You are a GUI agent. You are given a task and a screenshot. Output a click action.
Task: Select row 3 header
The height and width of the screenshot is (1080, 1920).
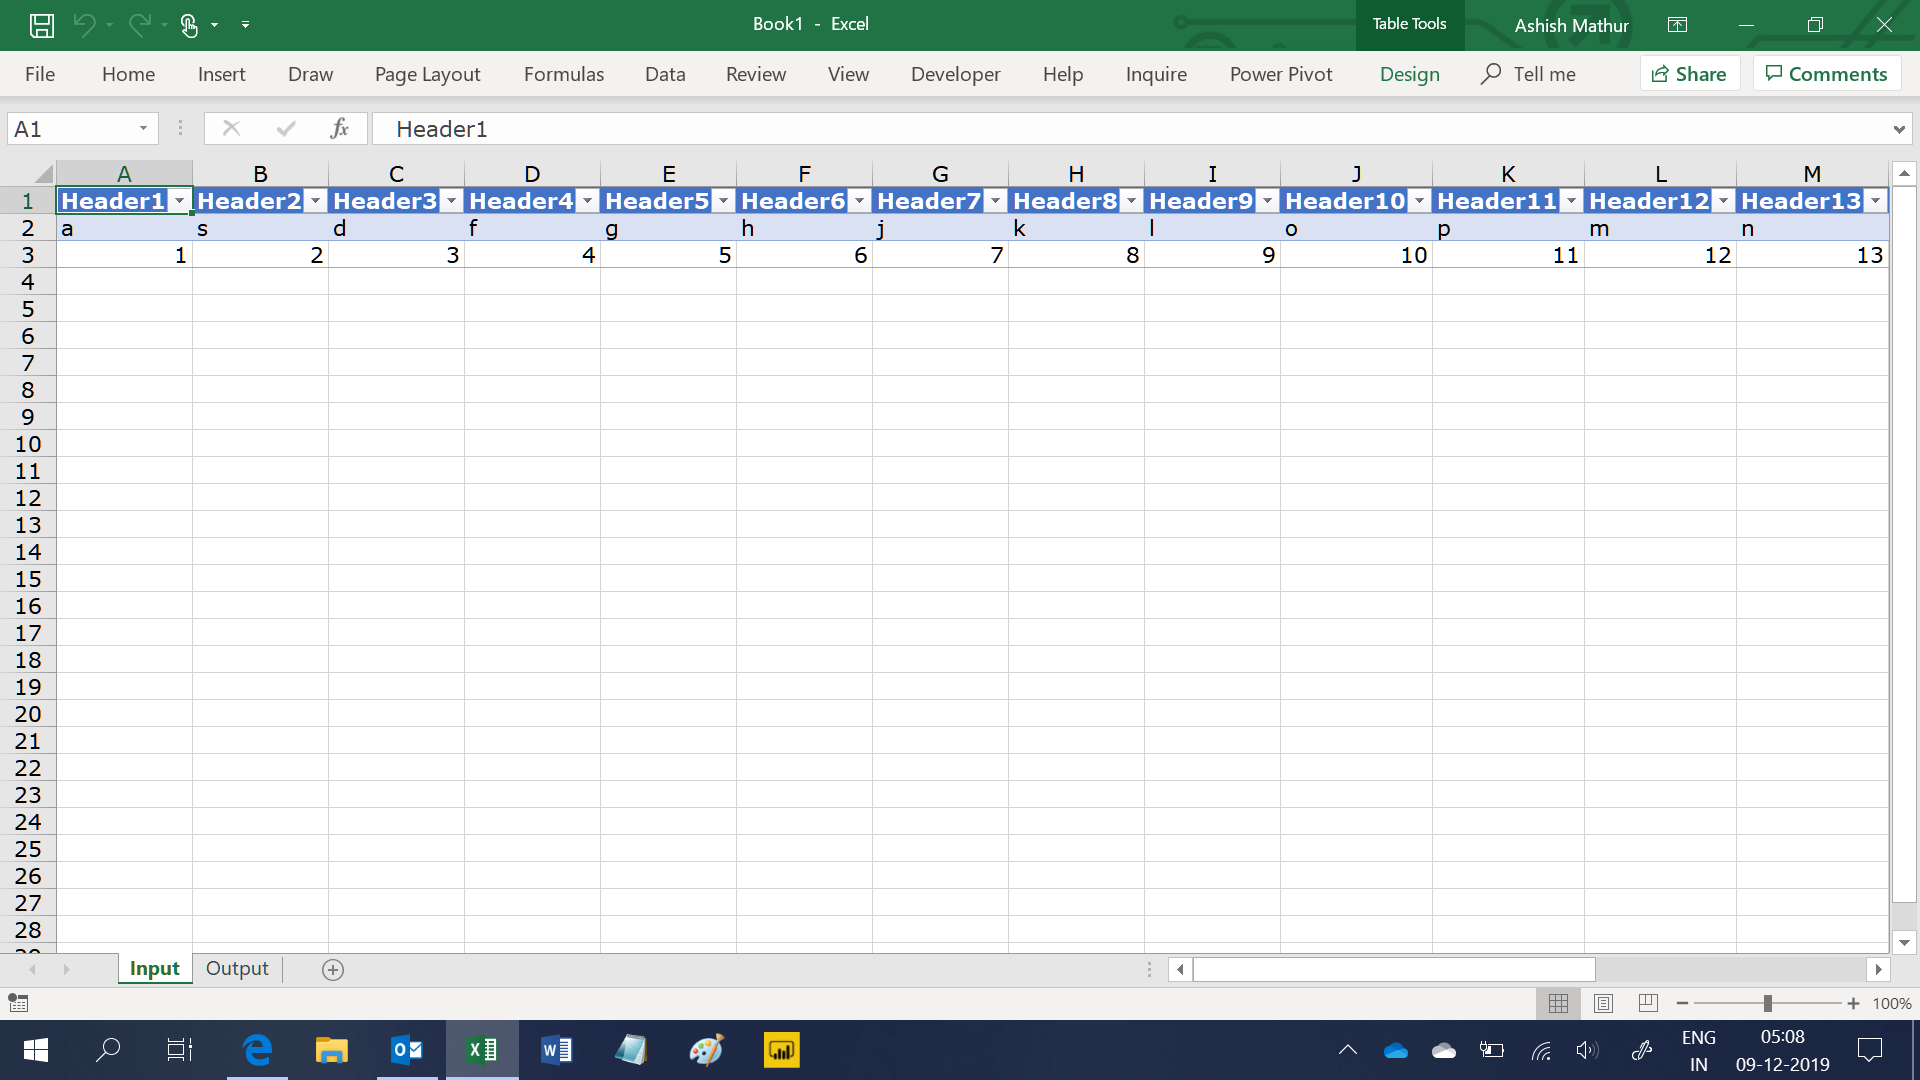(x=28, y=255)
